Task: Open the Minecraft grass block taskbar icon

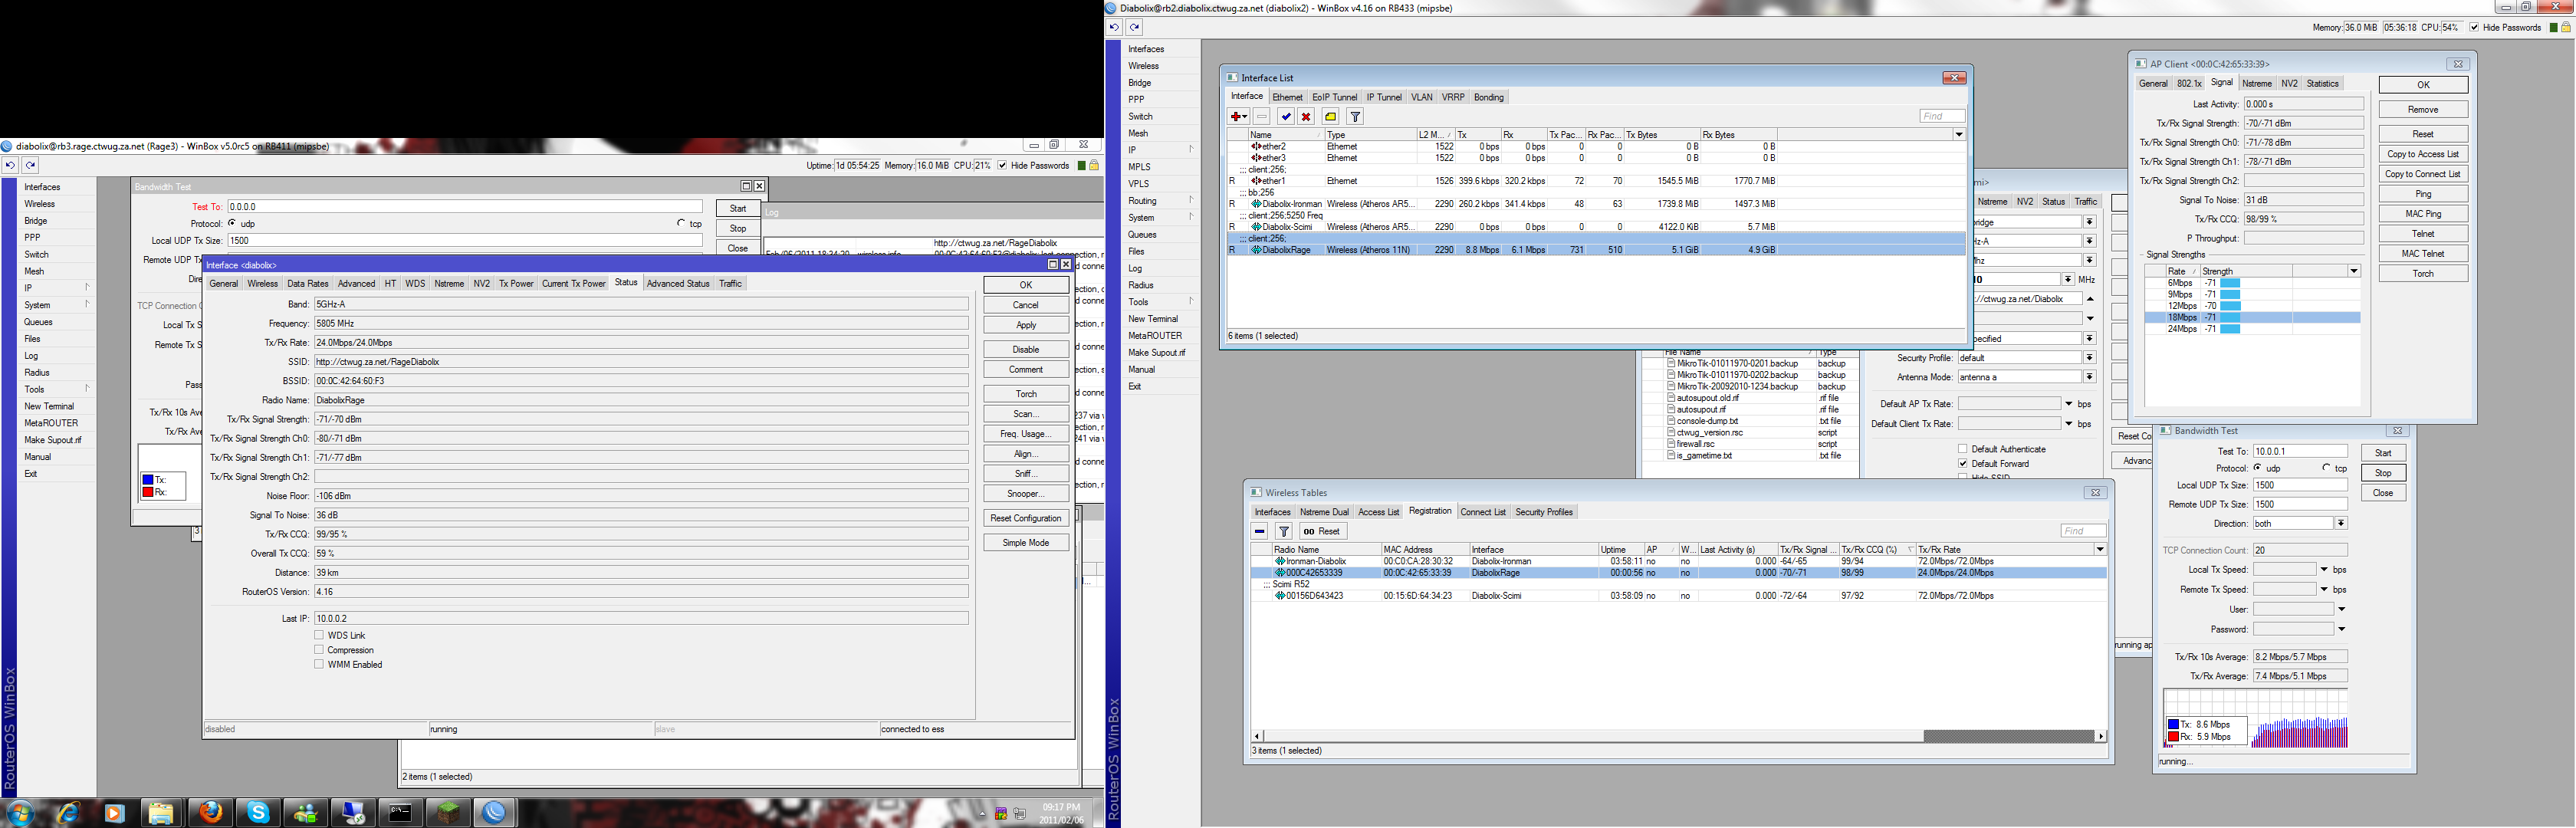Action: [x=448, y=812]
